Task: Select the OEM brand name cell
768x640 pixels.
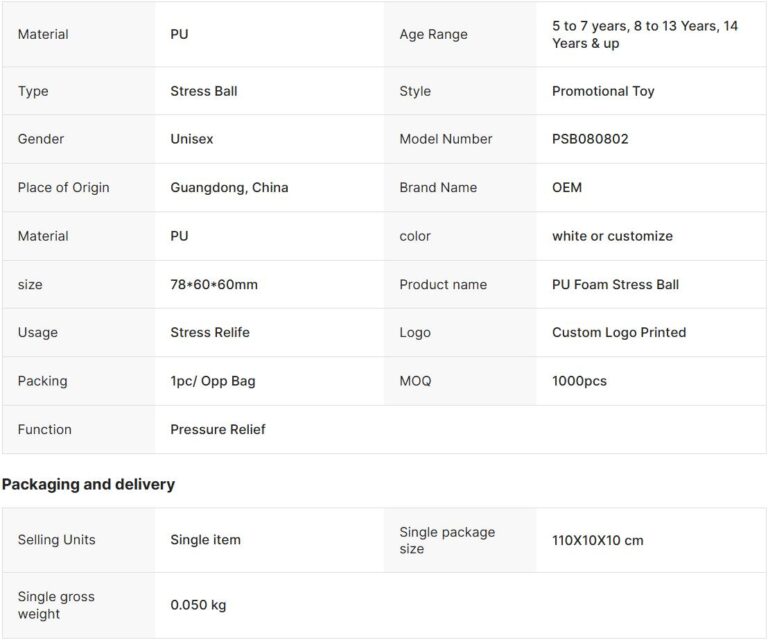Action: pos(566,187)
